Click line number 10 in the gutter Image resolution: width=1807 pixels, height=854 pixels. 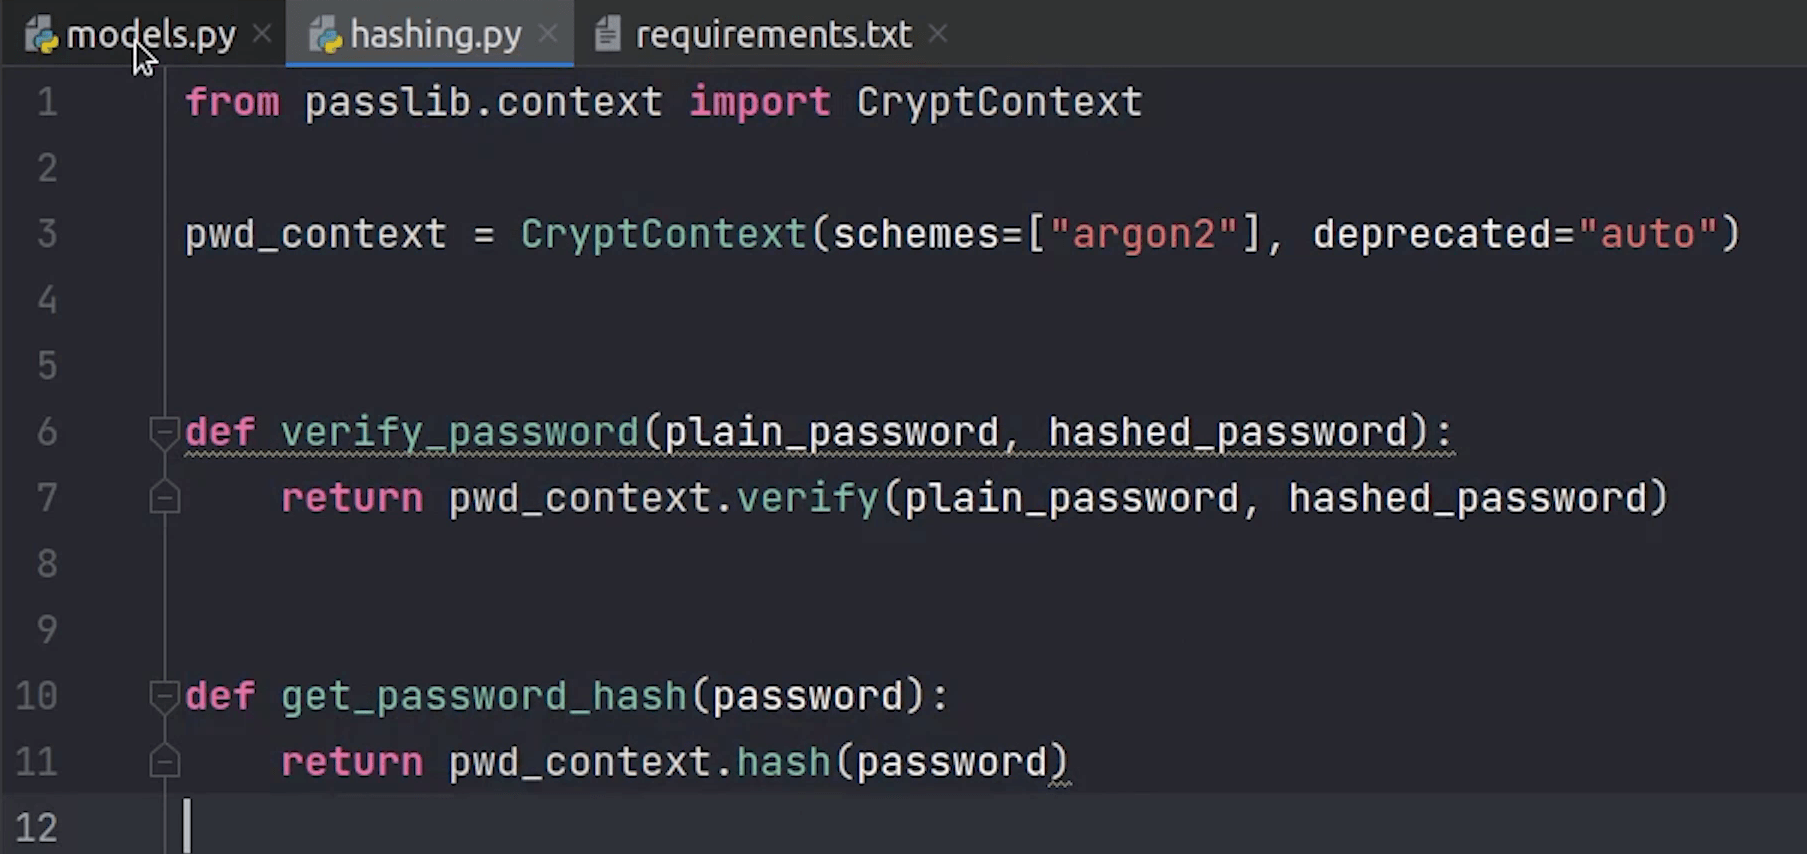point(37,696)
